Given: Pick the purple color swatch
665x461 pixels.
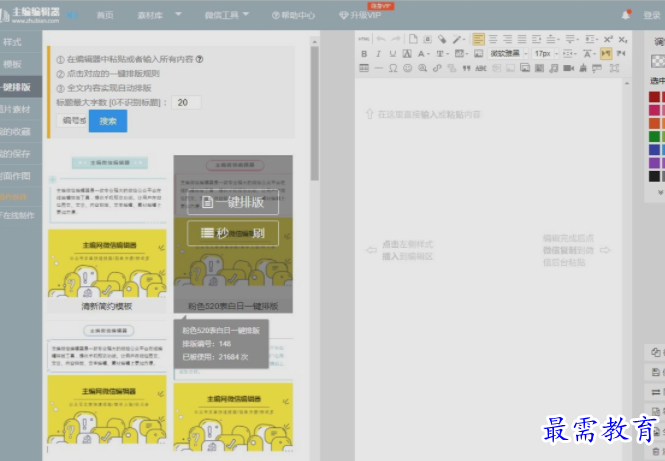Looking at the screenshot, I should pyautogui.click(x=654, y=162).
